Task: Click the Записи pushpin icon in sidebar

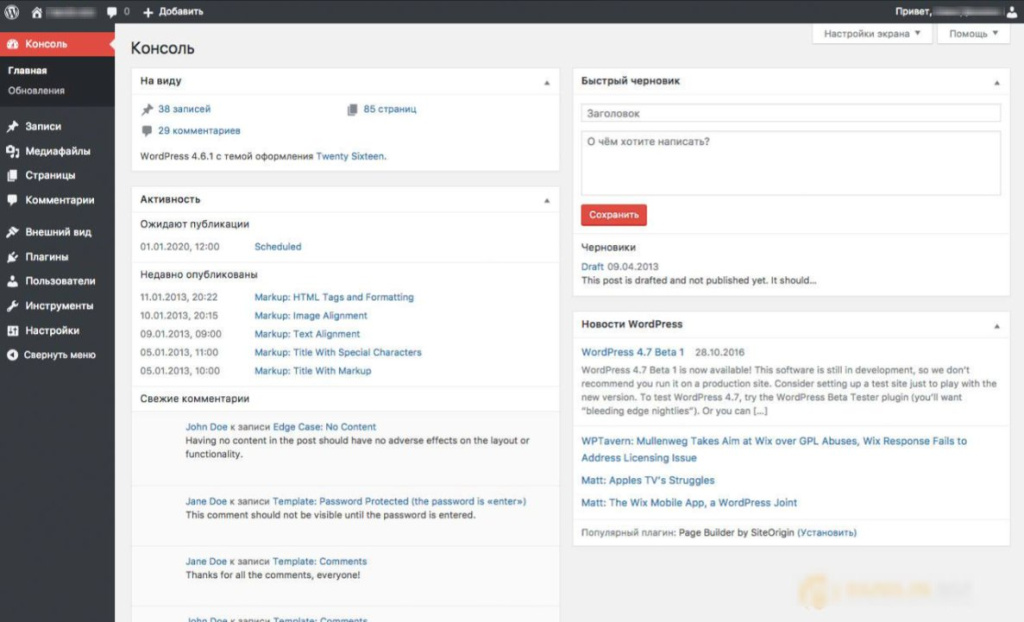Action: [x=12, y=126]
